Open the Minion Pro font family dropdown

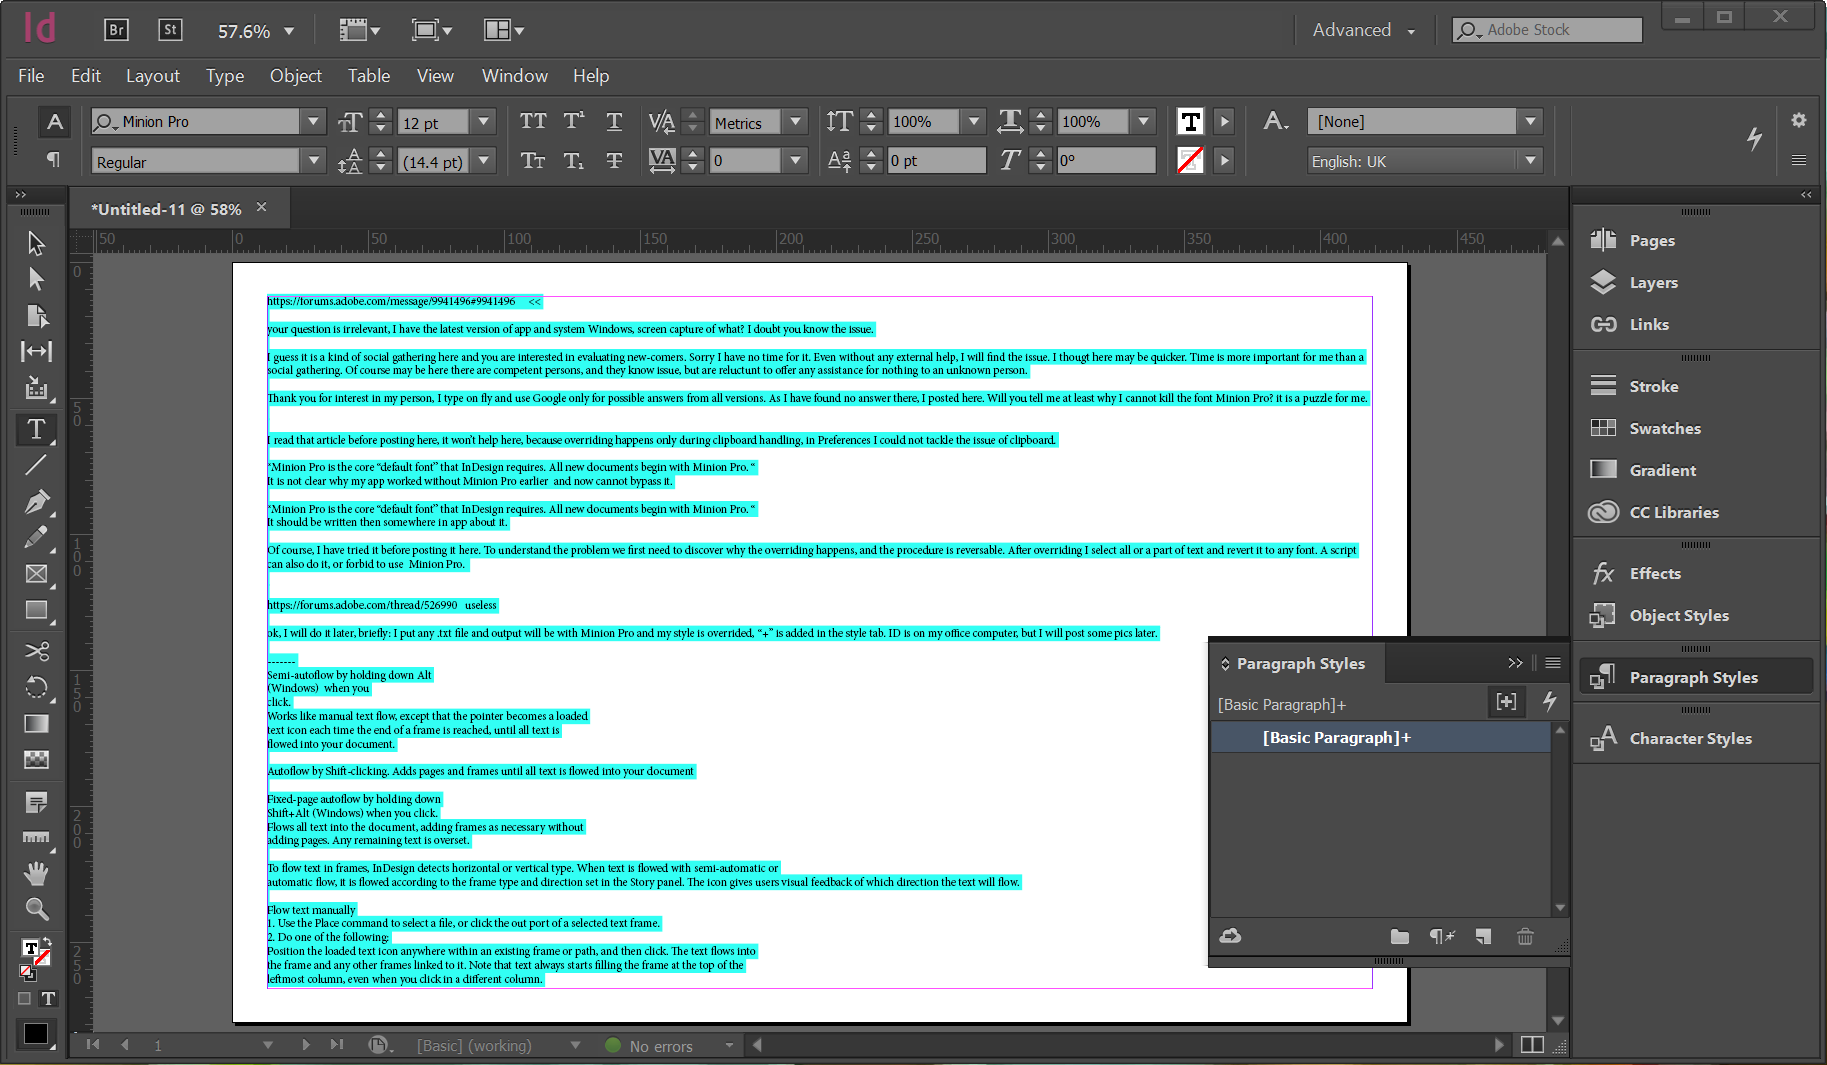click(x=313, y=121)
